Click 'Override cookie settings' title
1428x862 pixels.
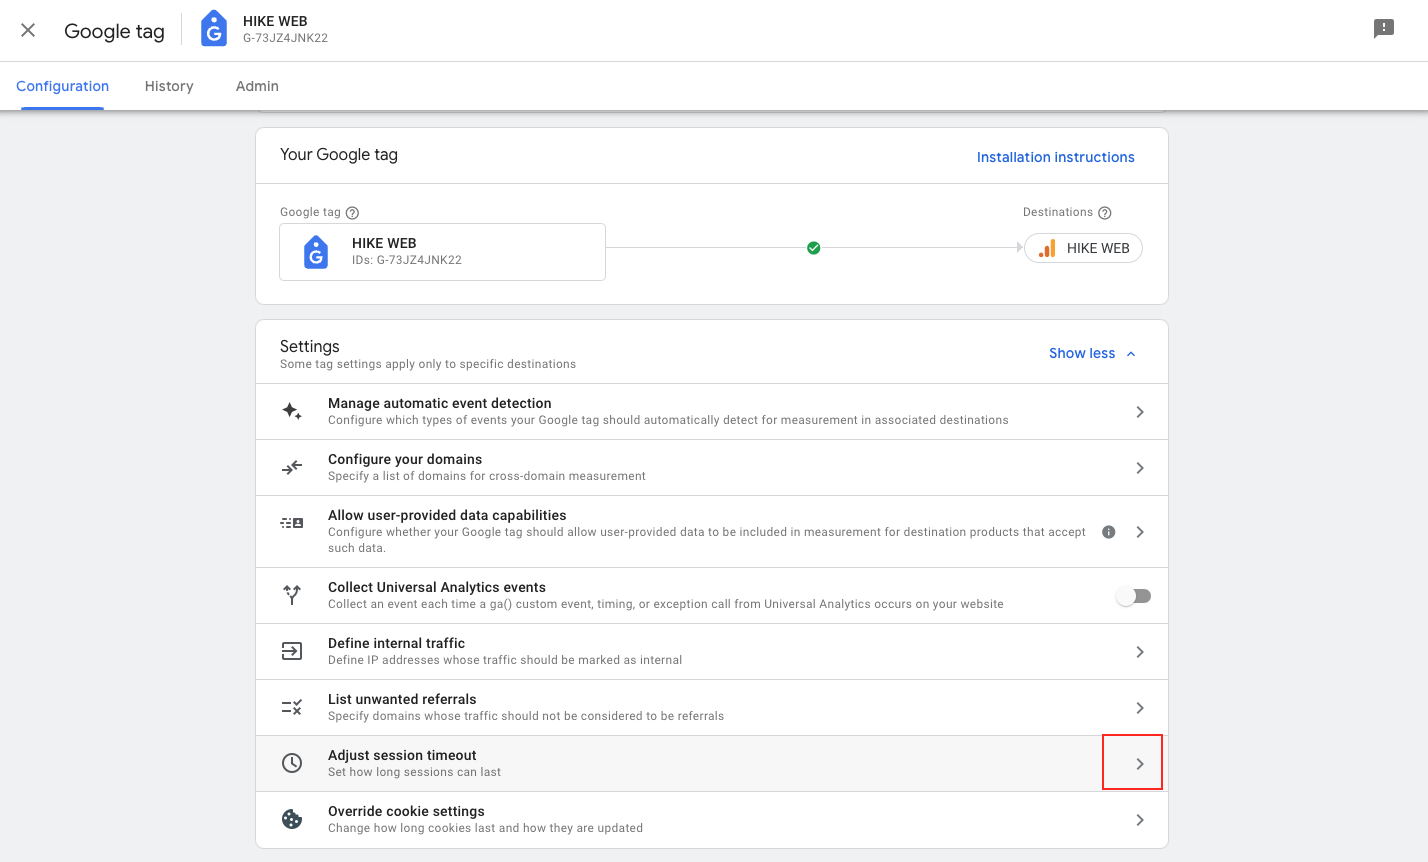click(x=406, y=811)
